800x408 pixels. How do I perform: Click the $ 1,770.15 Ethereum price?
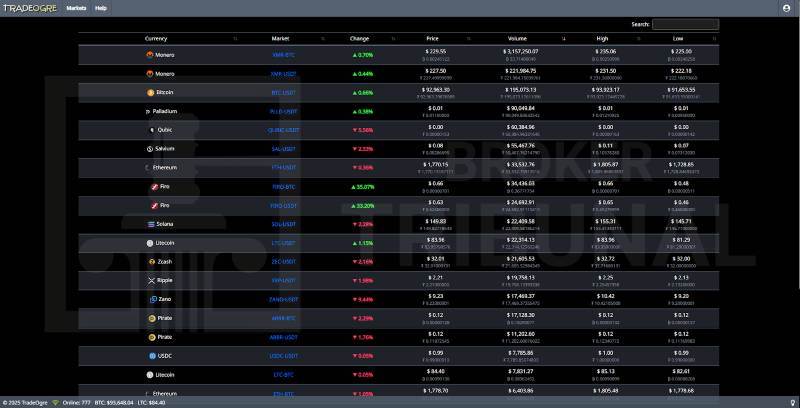tap(436, 164)
